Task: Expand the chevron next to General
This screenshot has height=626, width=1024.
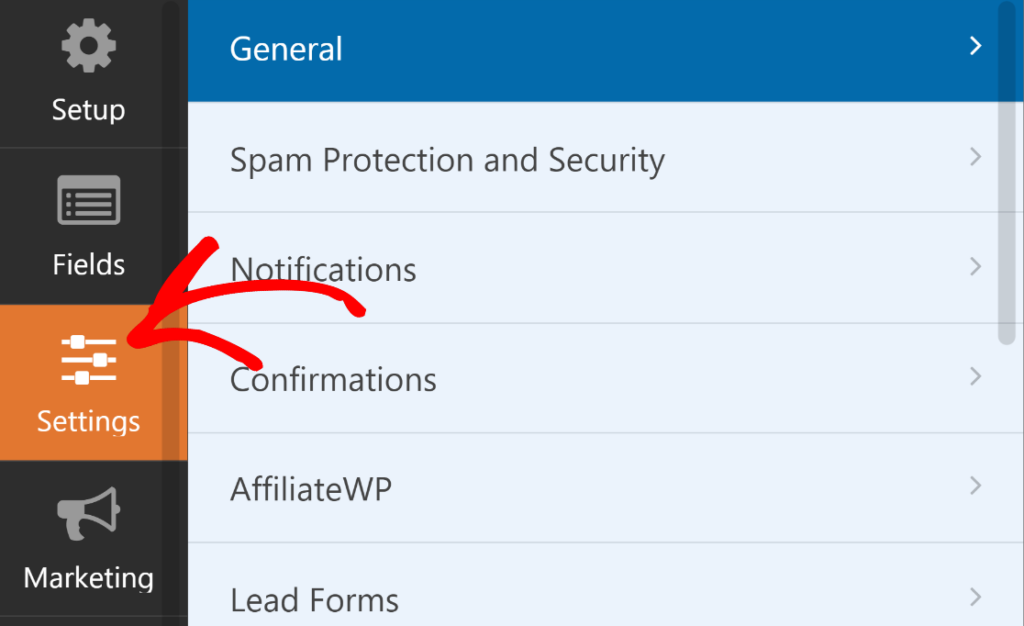Action: click(977, 46)
